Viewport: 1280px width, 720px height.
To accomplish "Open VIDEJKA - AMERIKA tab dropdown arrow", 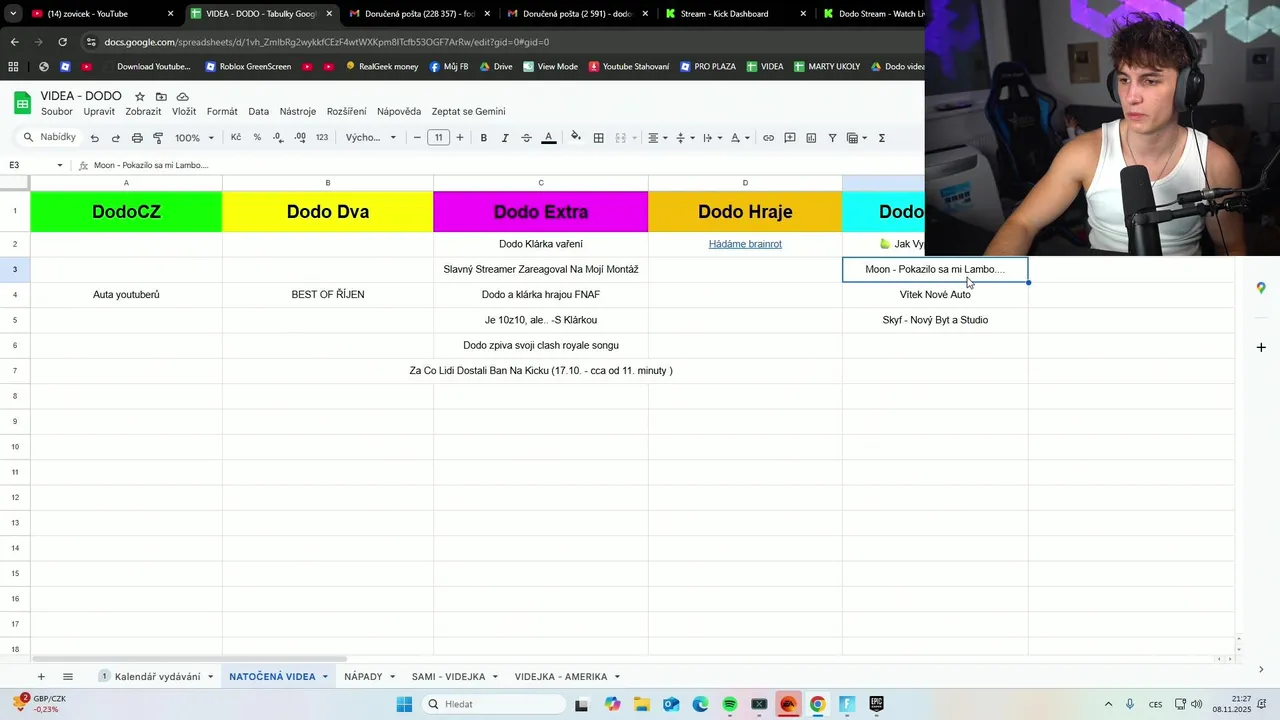I will click(617, 677).
